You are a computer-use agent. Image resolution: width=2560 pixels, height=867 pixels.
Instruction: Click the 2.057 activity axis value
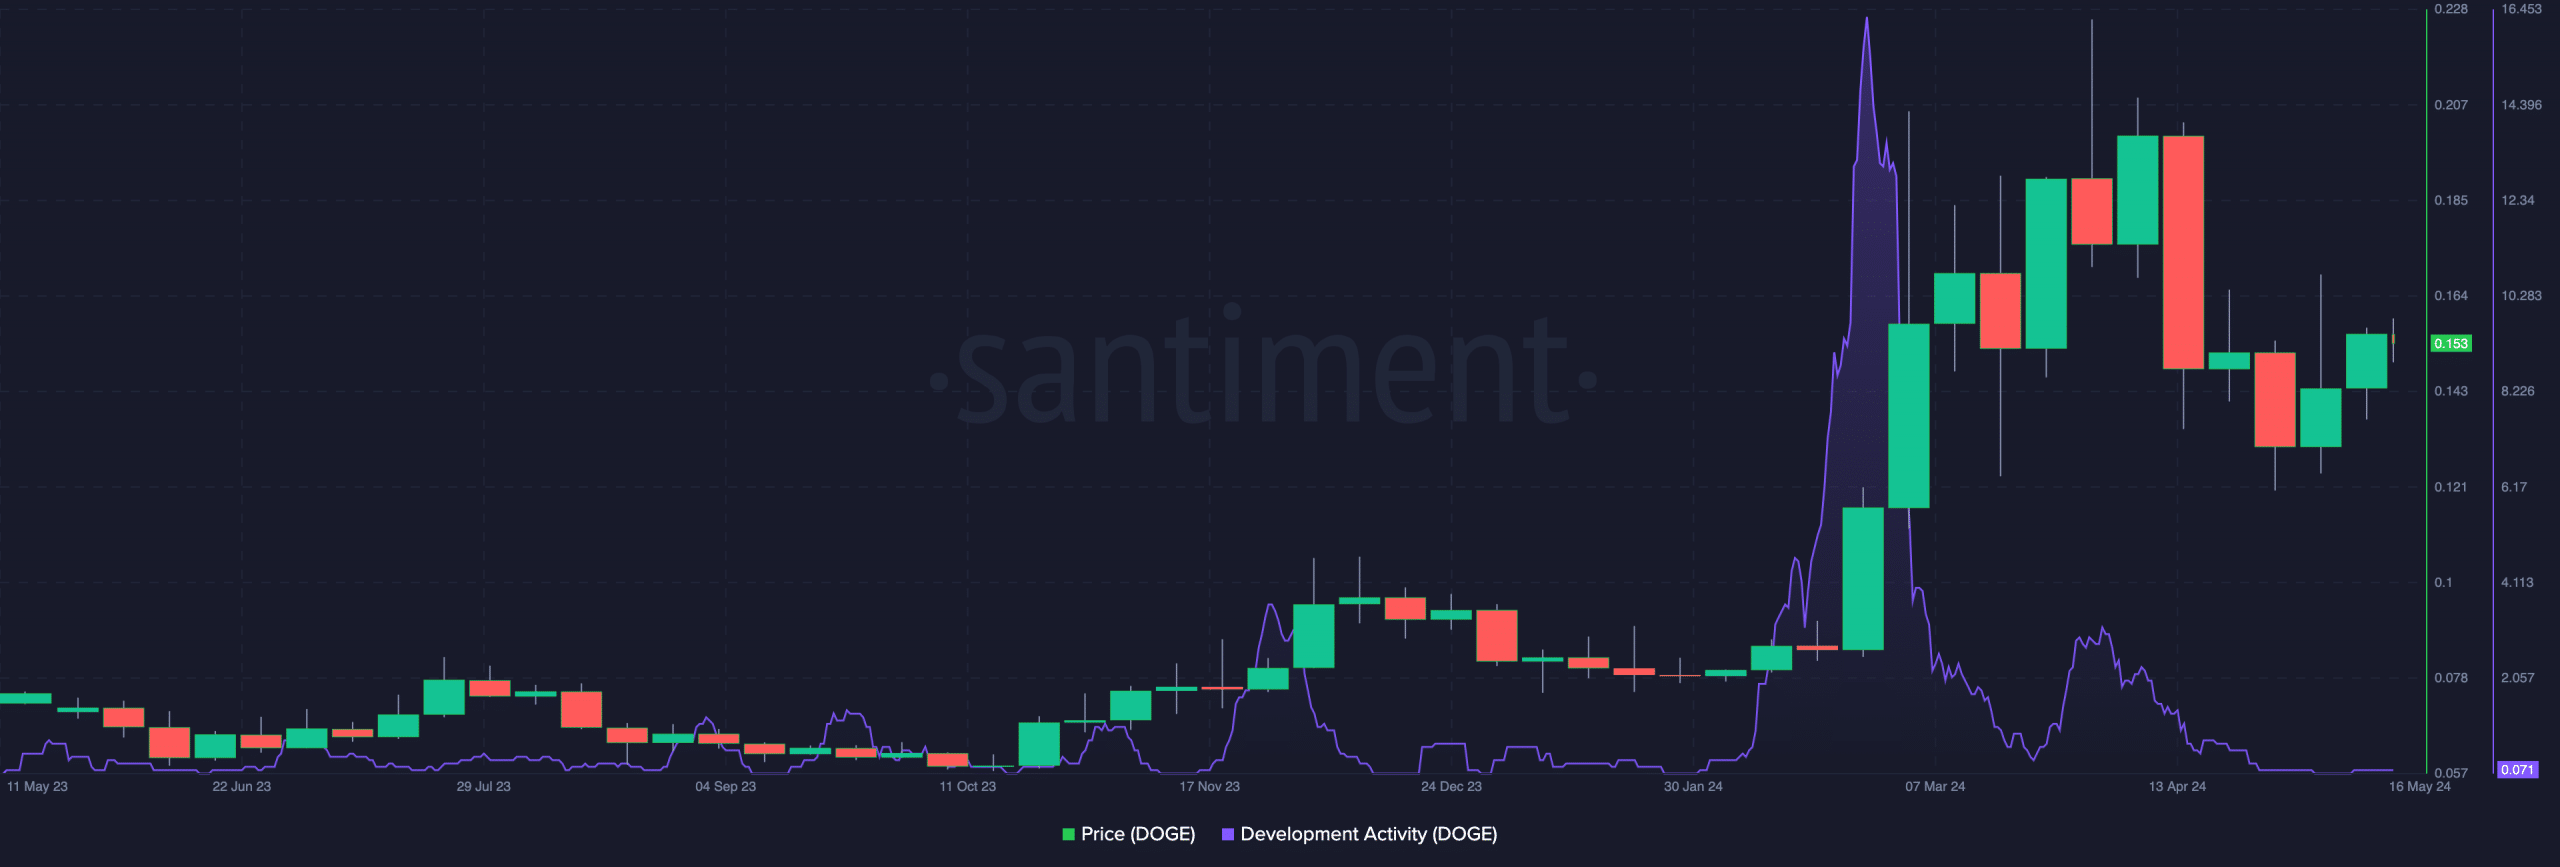tap(2518, 678)
